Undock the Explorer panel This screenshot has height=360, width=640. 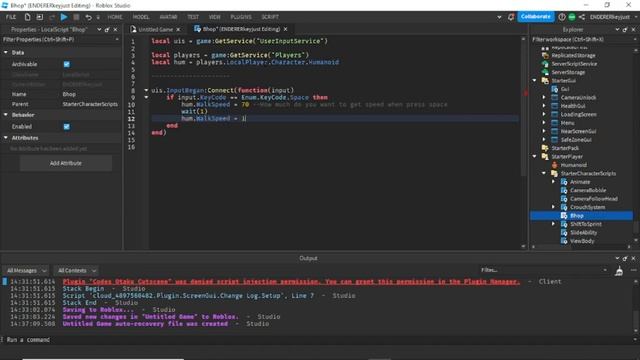[625, 30]
